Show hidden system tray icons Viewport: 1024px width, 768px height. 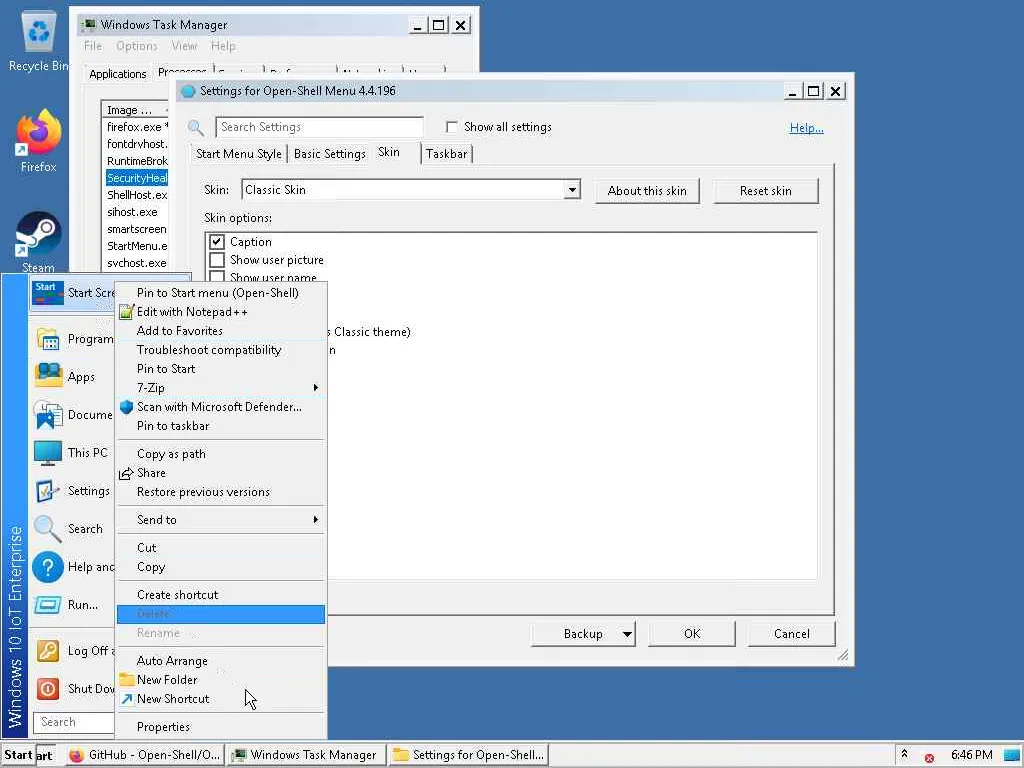tap(904, 754)
